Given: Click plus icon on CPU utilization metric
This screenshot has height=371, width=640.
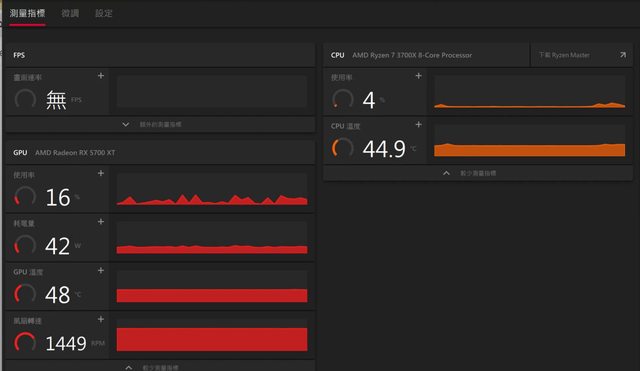Looking at the screenshot, I should tap(418, 76).
